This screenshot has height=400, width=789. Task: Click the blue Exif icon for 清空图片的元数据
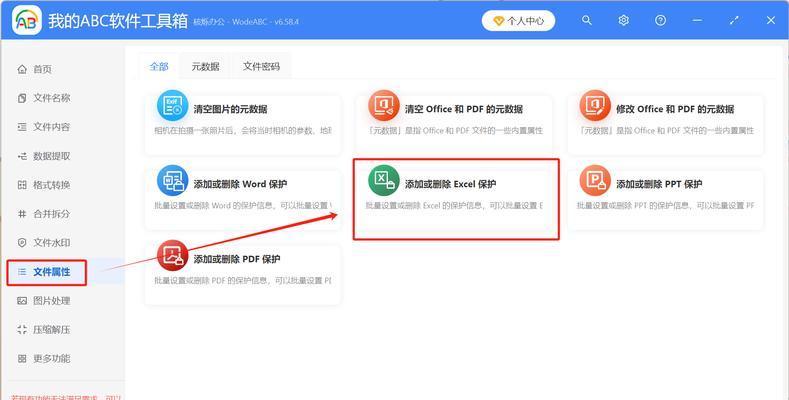coord(172,106)
